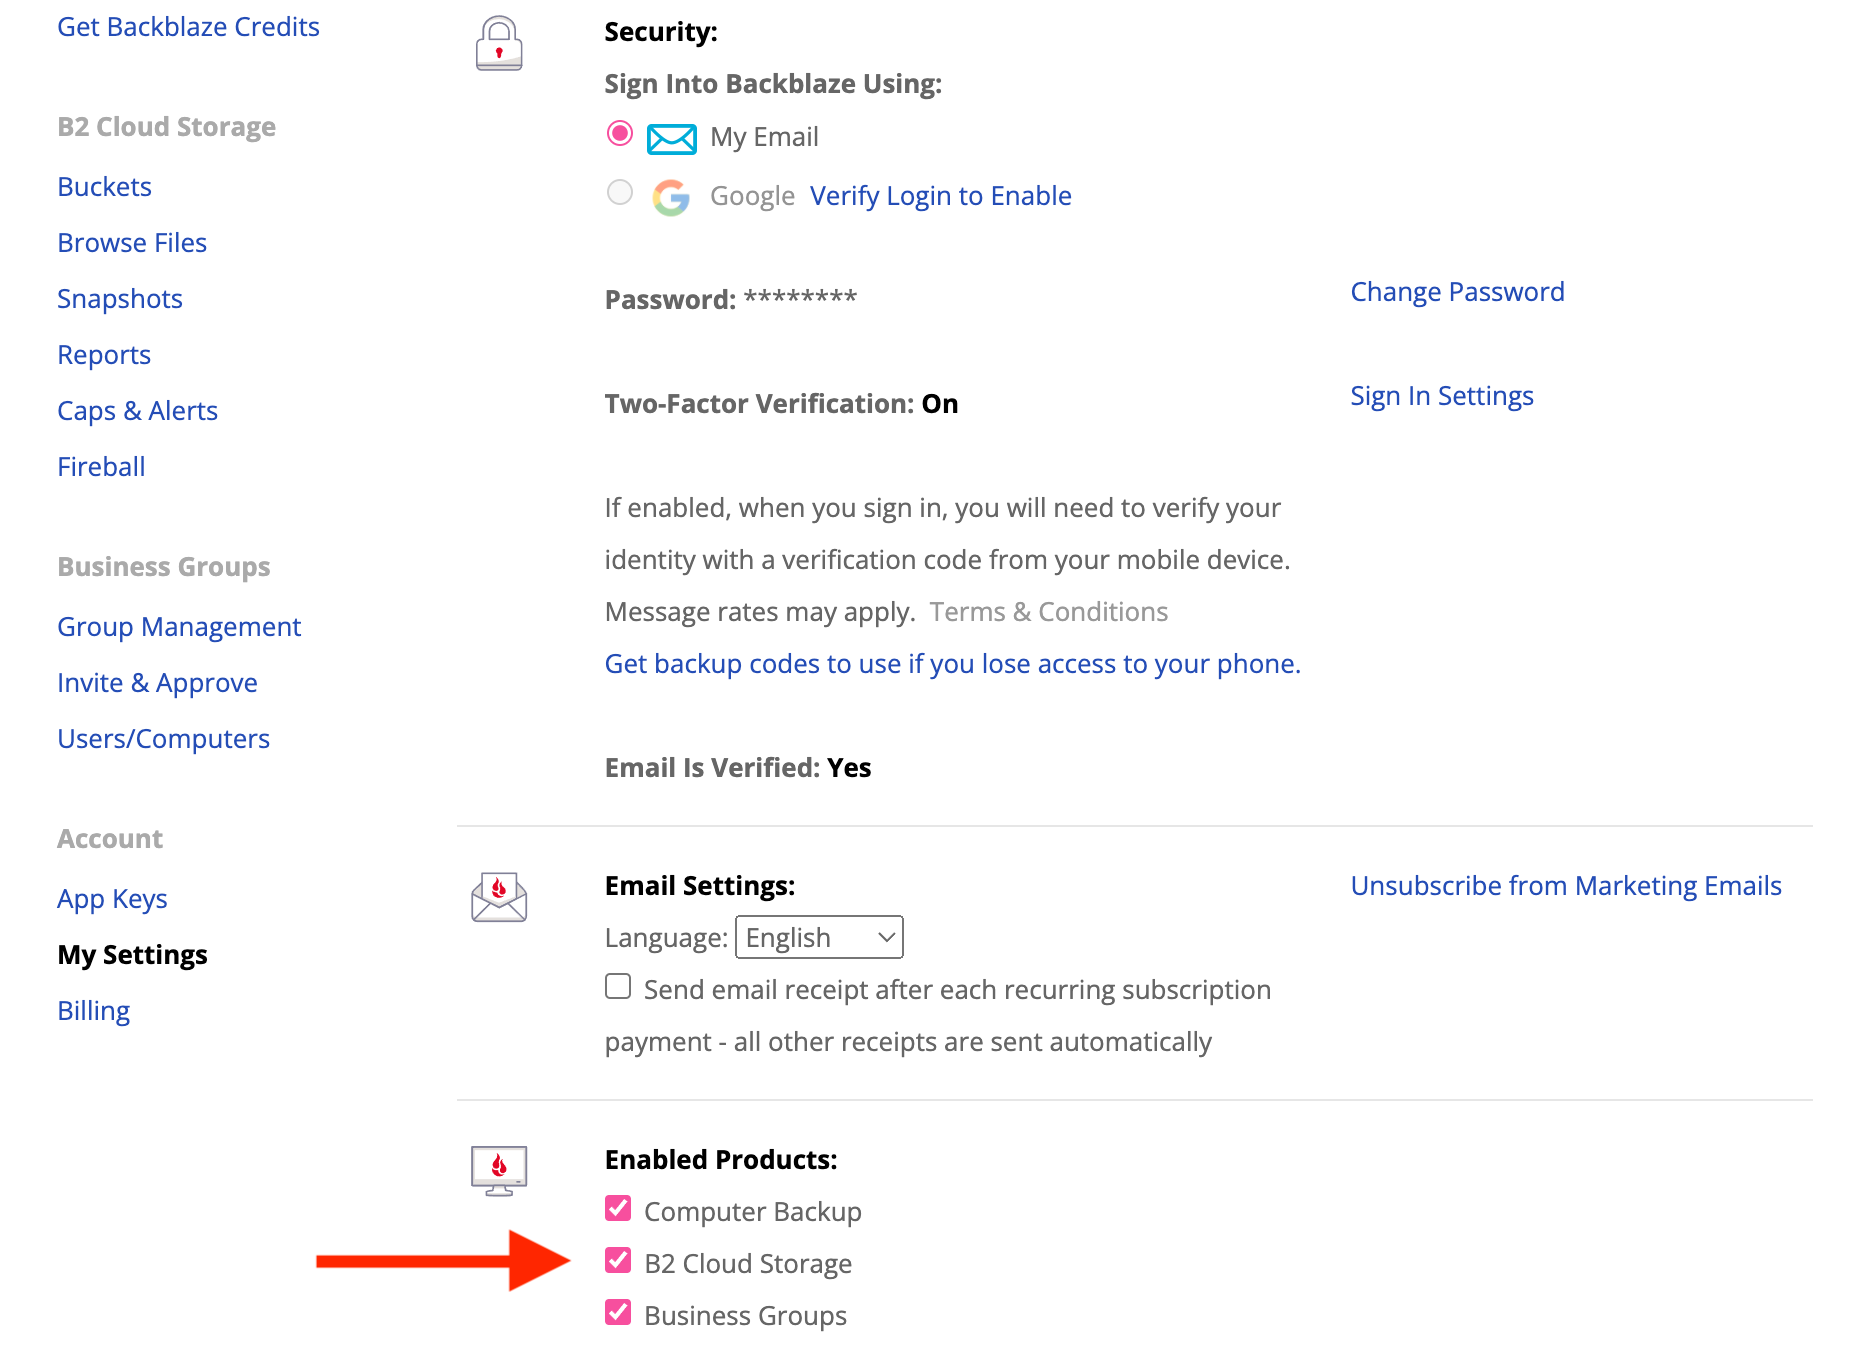Open Get Backblaze Credits page
The image size is (1875, 1356).
point(188,27)
